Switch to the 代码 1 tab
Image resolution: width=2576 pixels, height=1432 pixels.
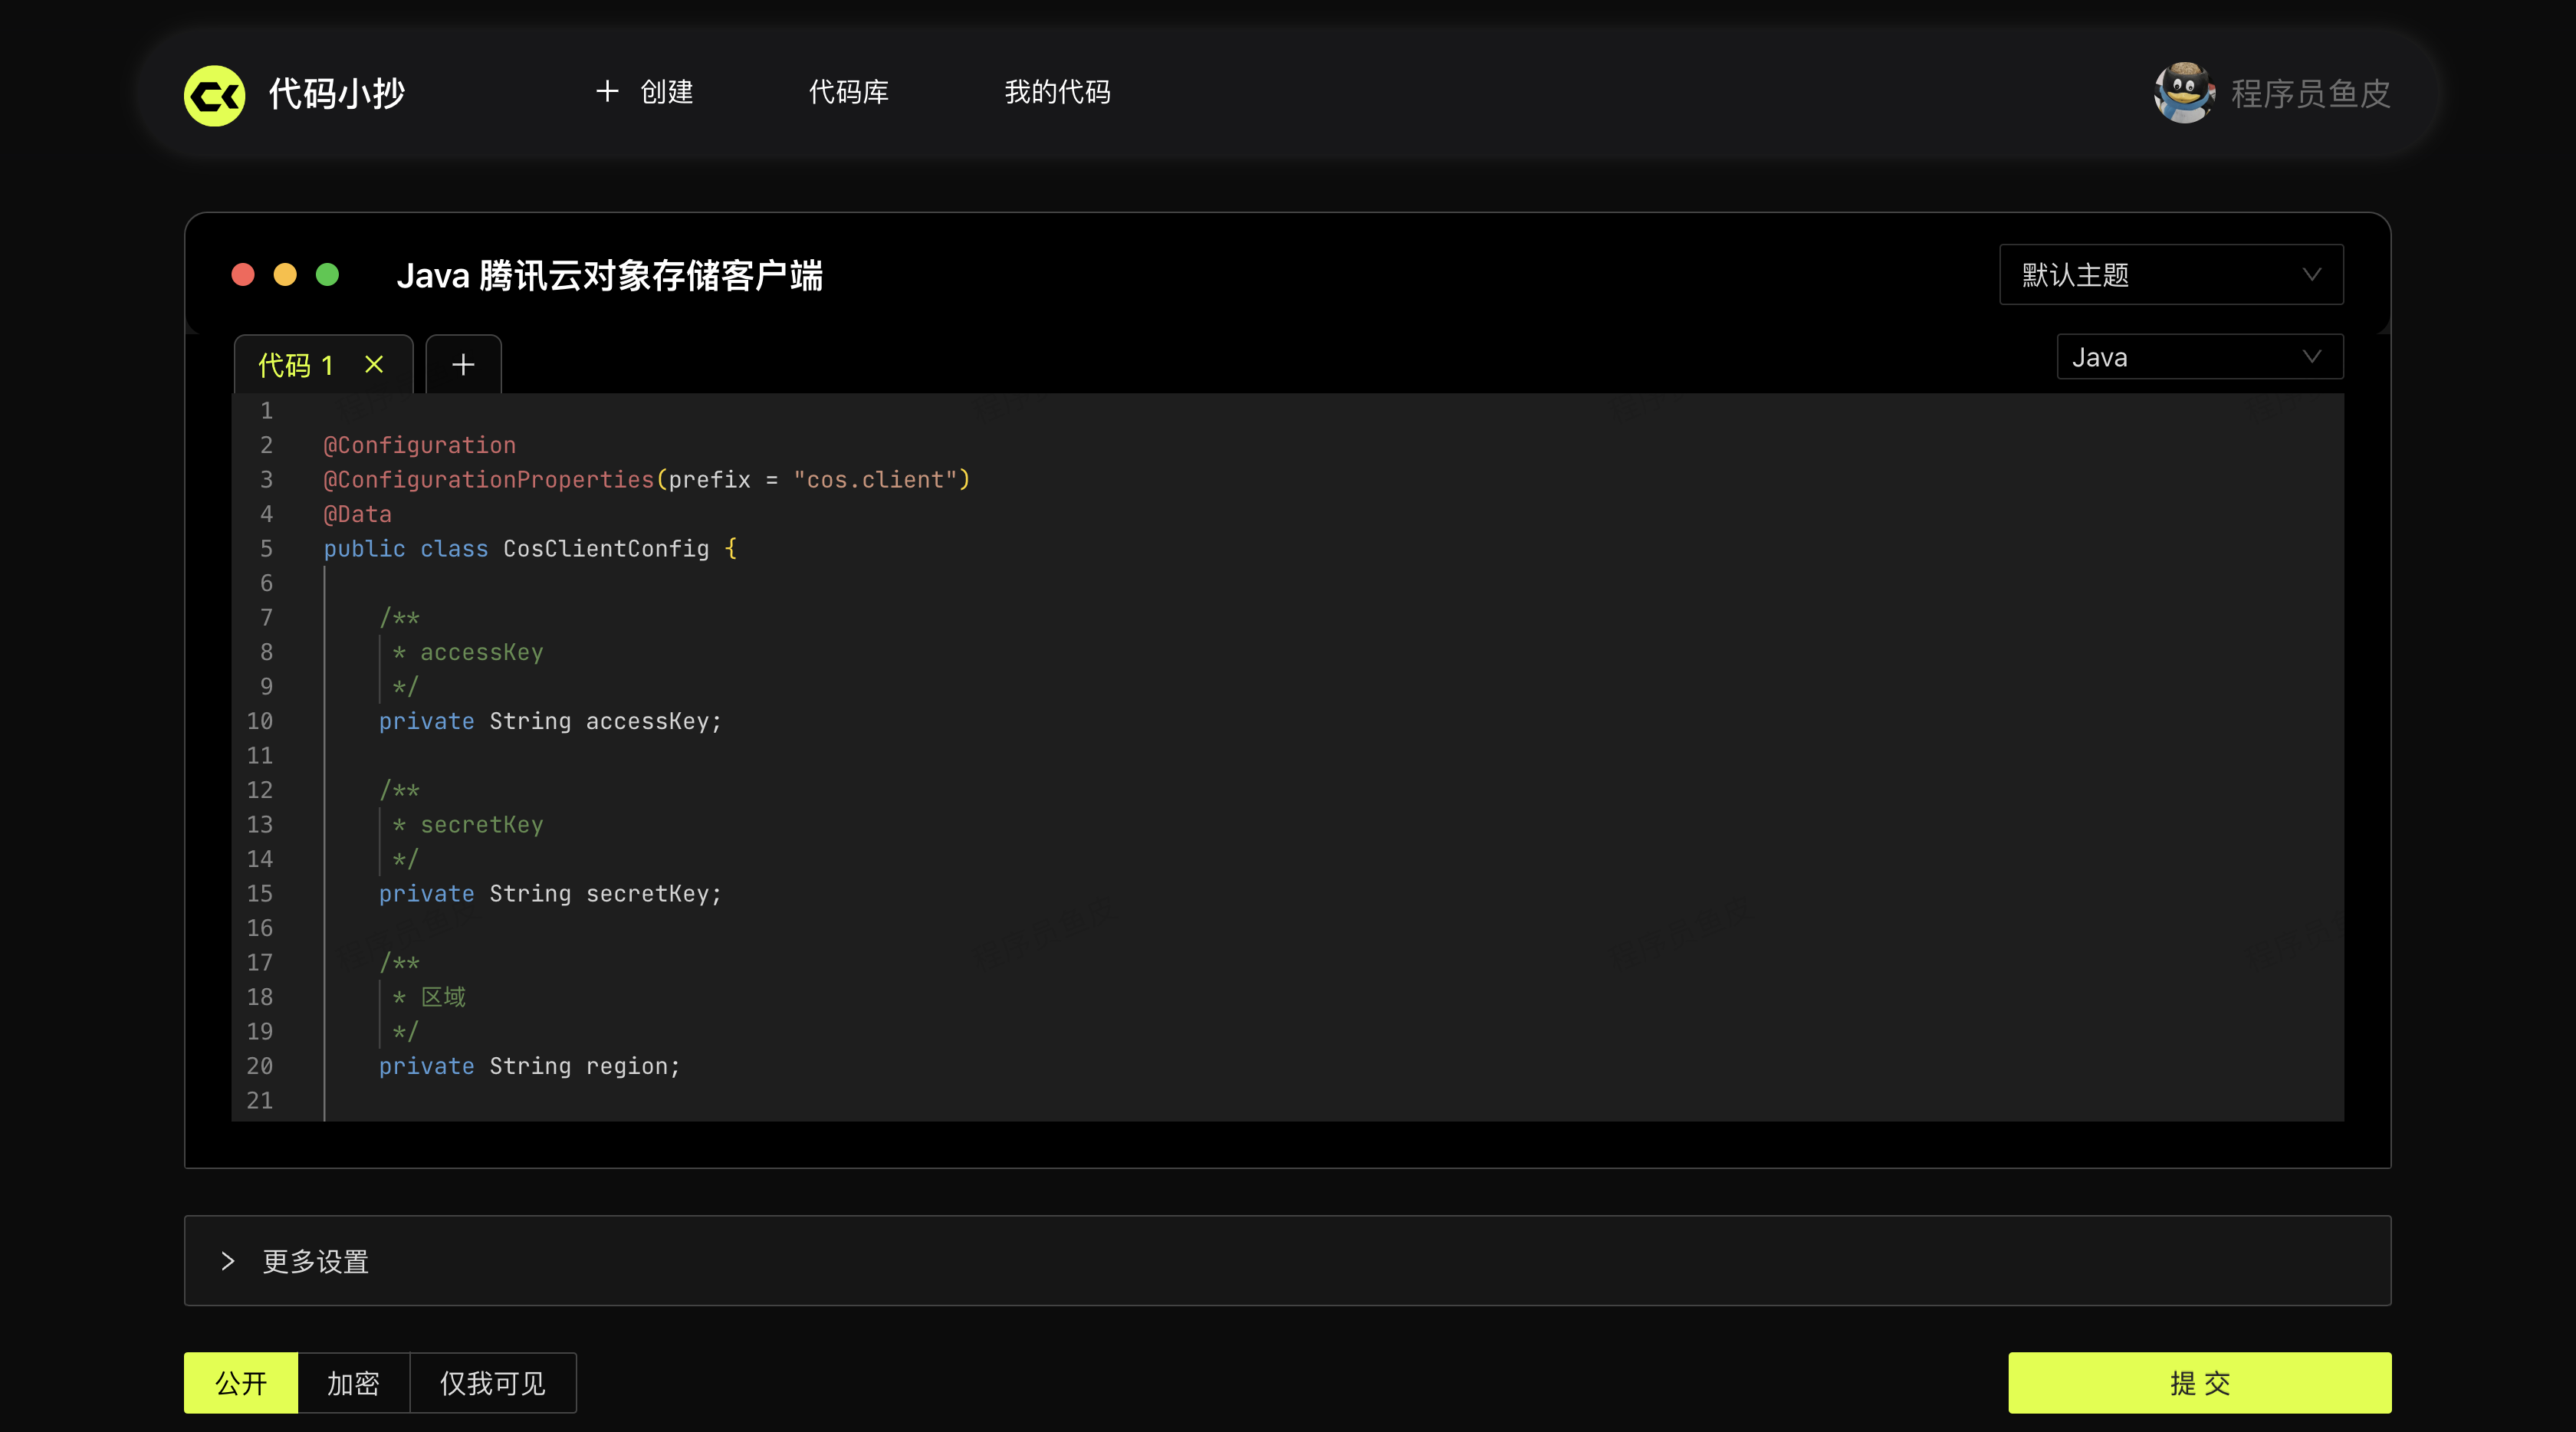(295, 365)
